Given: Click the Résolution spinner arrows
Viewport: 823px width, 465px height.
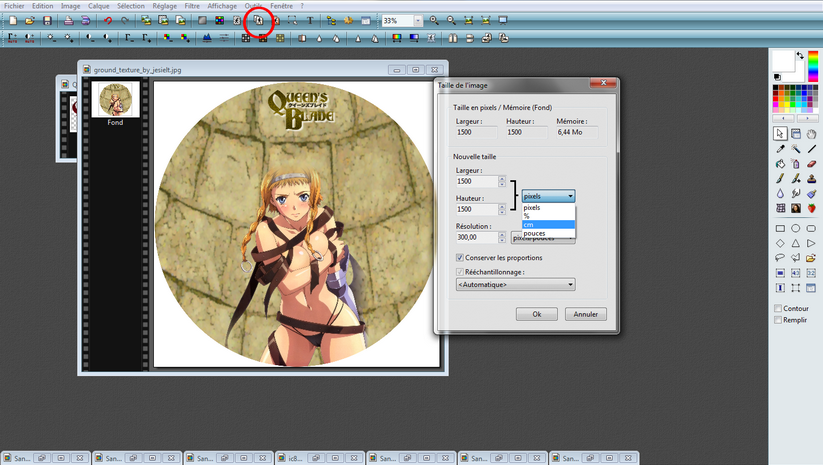Looking at the screenshot, I should [x=502, y=237].
